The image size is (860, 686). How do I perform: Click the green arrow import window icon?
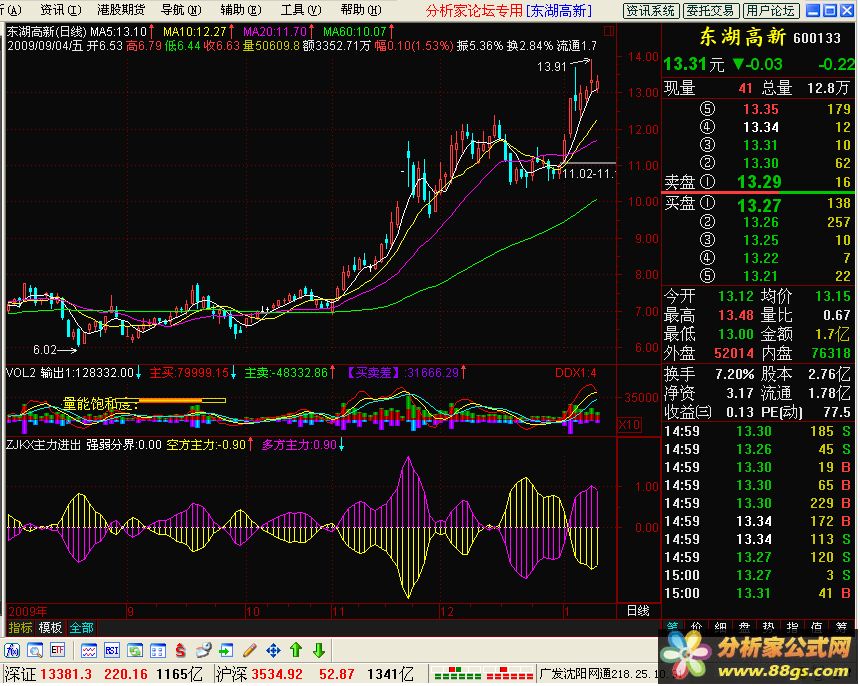[226, 651]
